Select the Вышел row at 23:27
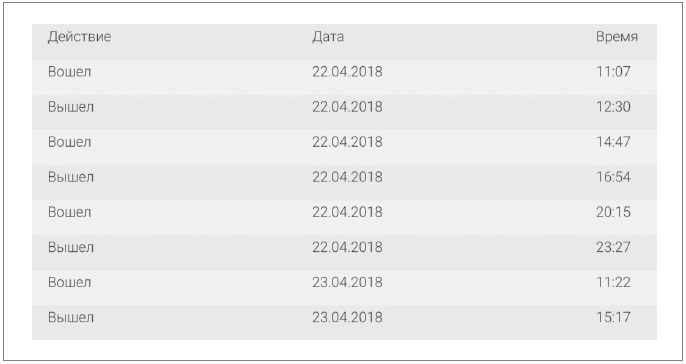 click(x=344, y=252)
